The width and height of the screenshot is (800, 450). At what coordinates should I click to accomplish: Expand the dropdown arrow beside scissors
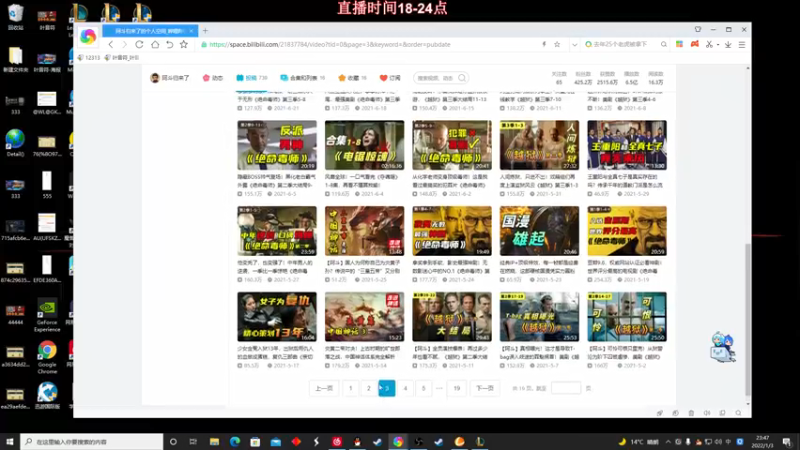(717, 45)
